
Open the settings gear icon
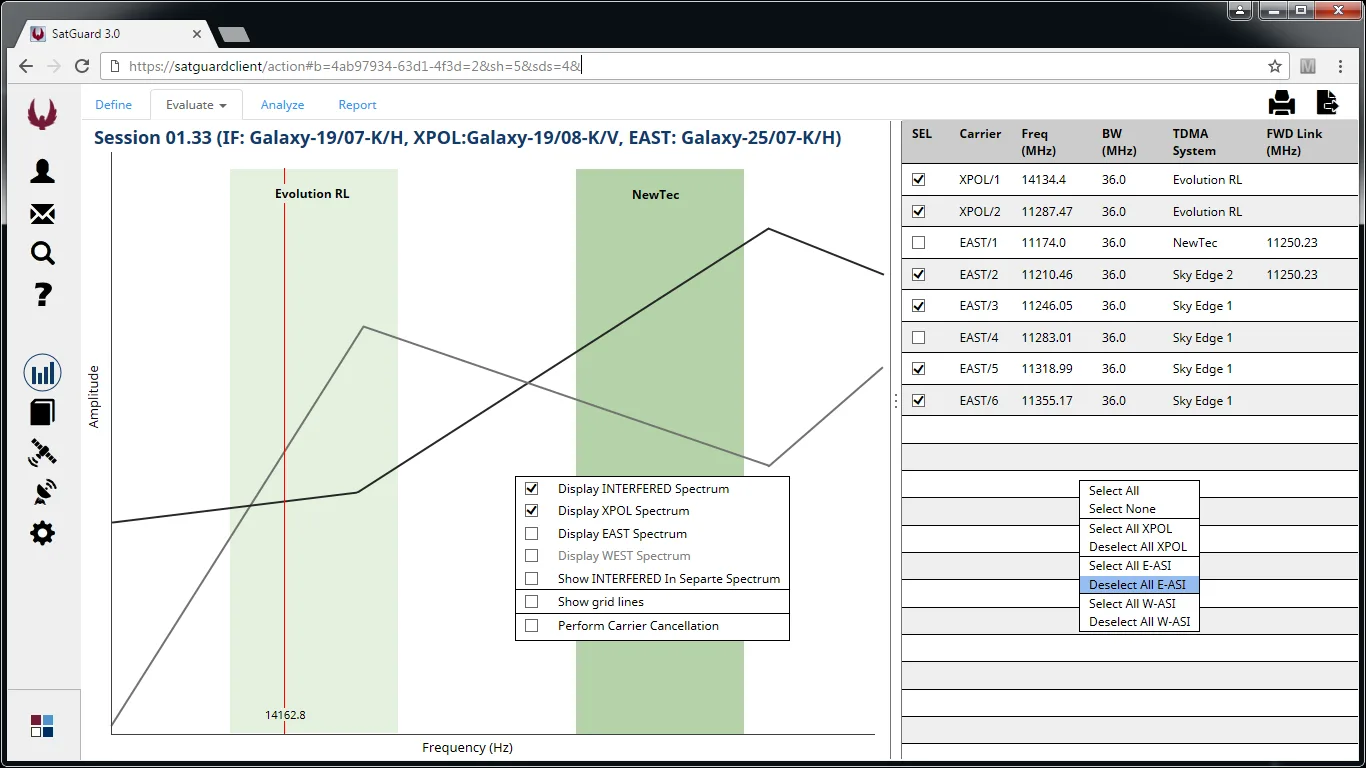coord(42,533)
